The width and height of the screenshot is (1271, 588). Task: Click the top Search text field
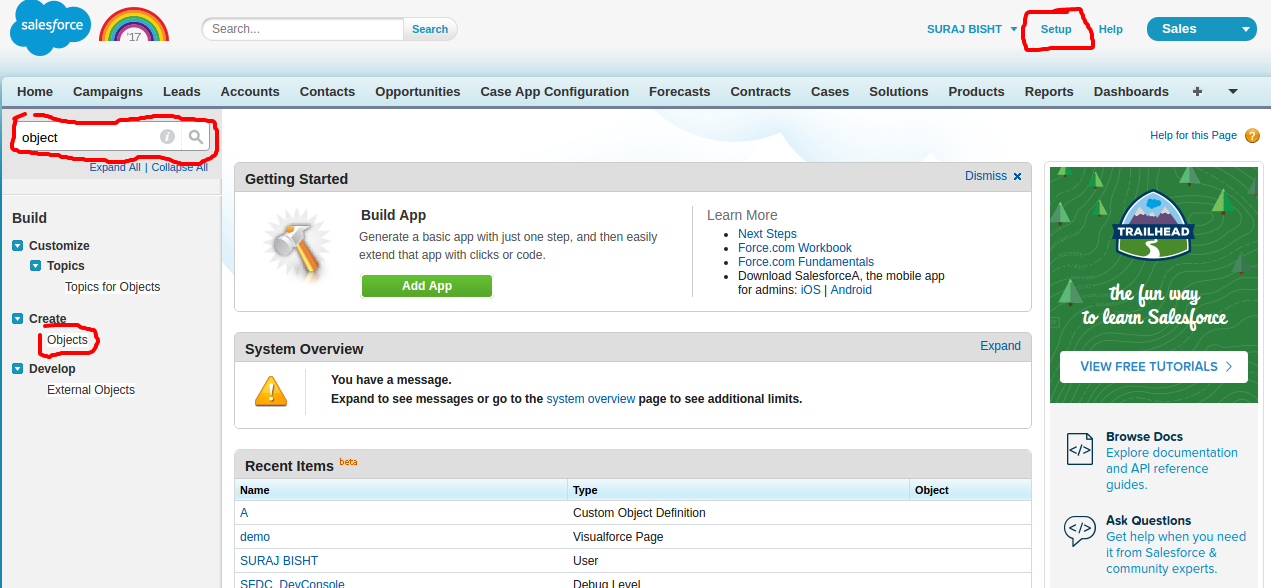pos(303,29)
